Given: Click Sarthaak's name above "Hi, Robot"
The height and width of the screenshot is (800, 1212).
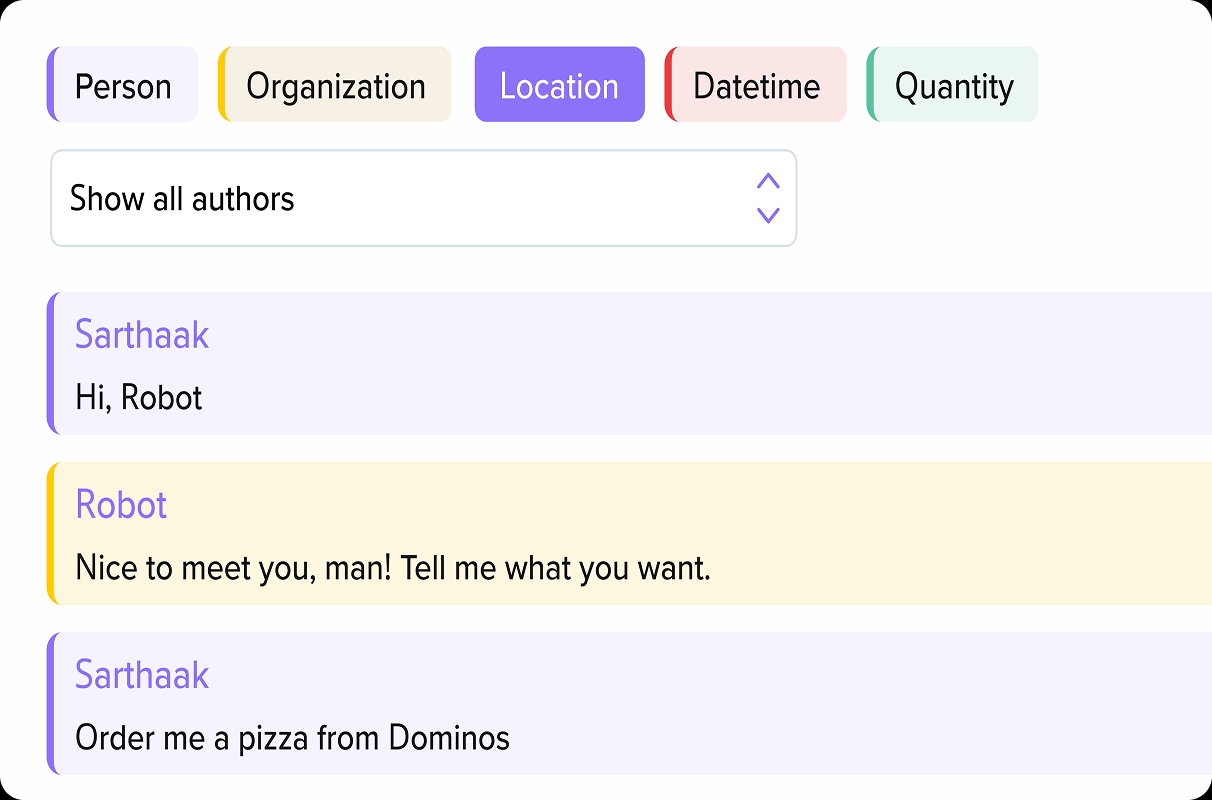Looking at the screenshot, I should tap(142, 334).
